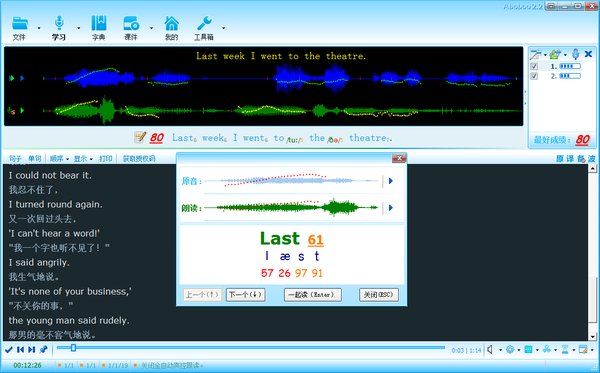Open the 学习 (Study) microphone icon
Image resolution: width=600 pixels, height=373 pixels.
point(59,23)
